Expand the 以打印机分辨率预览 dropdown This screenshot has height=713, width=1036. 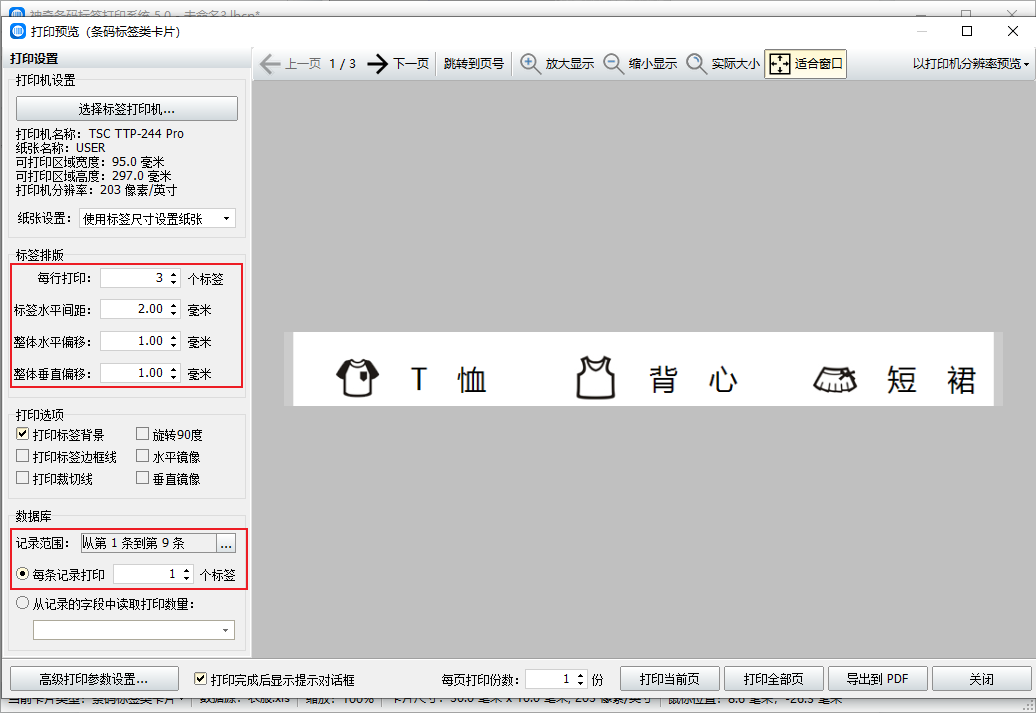click(x=970, y=64)
